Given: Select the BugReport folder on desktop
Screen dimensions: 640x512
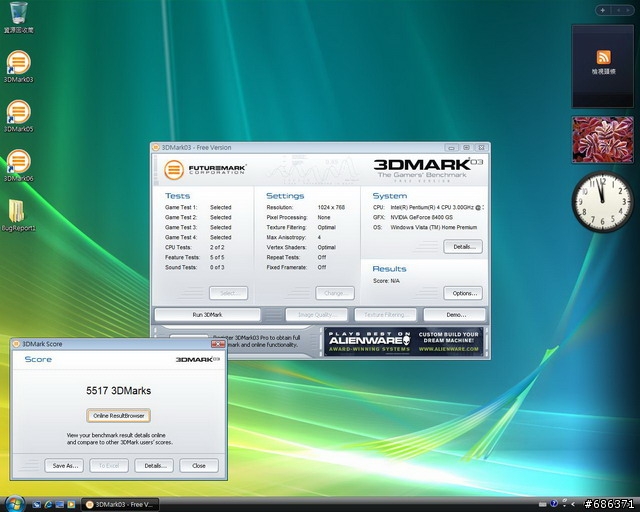Looking at the screenshot, I should click(x=18, y=215).
